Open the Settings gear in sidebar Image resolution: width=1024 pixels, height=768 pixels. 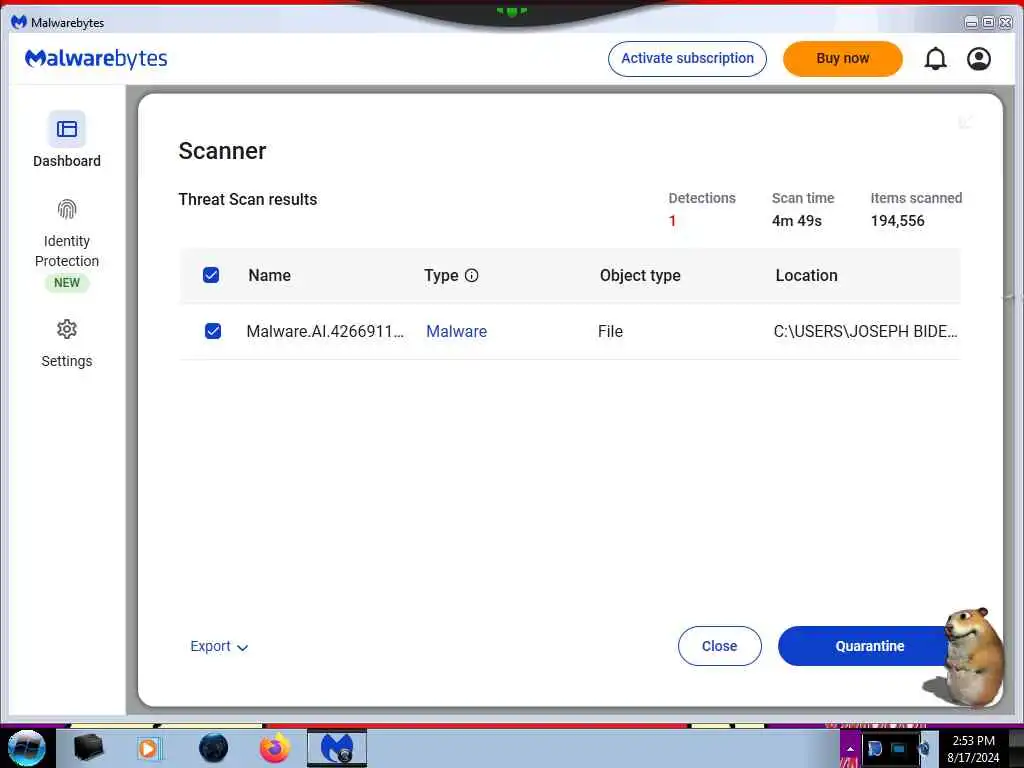click(x=67, y=329)
